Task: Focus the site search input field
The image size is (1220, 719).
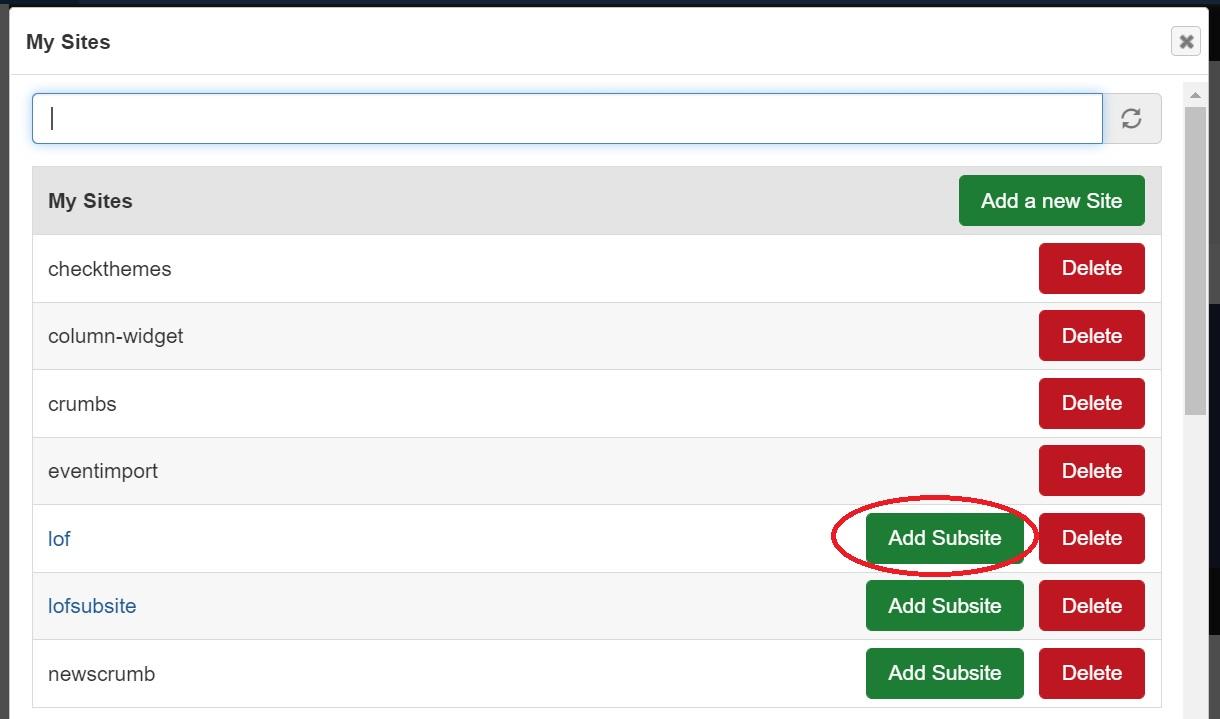Action: point(567,119)
